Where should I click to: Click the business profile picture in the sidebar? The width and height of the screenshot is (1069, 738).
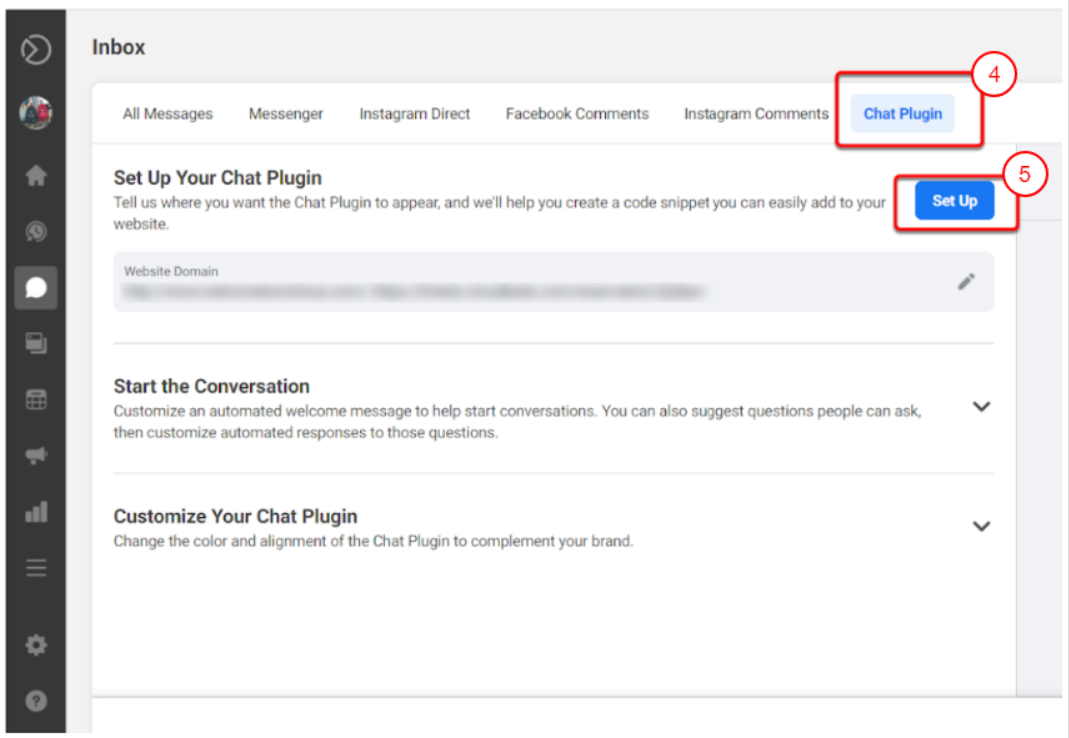coord(36,113)
